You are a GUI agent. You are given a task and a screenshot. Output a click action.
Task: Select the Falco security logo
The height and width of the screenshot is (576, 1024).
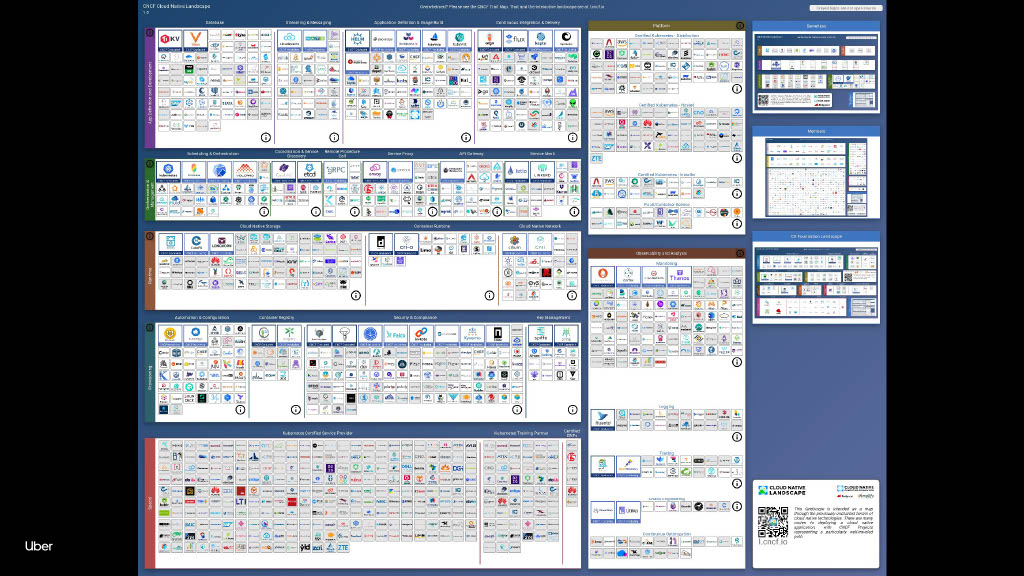(x=395, y=336)
